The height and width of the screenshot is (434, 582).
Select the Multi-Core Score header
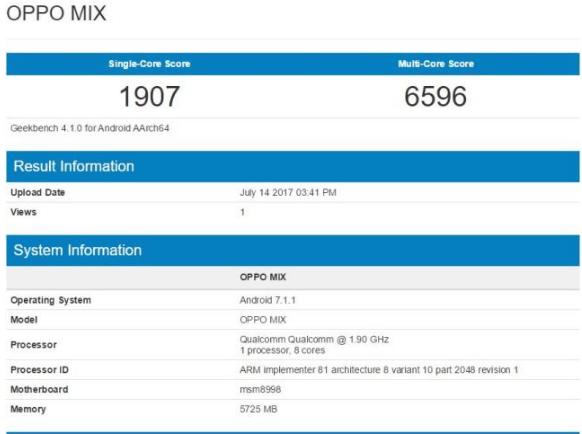click(436, 64)
